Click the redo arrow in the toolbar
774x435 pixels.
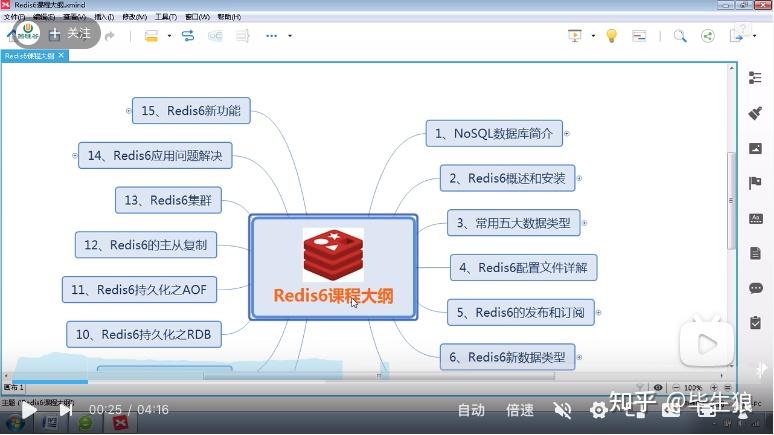tap(110, 36)
